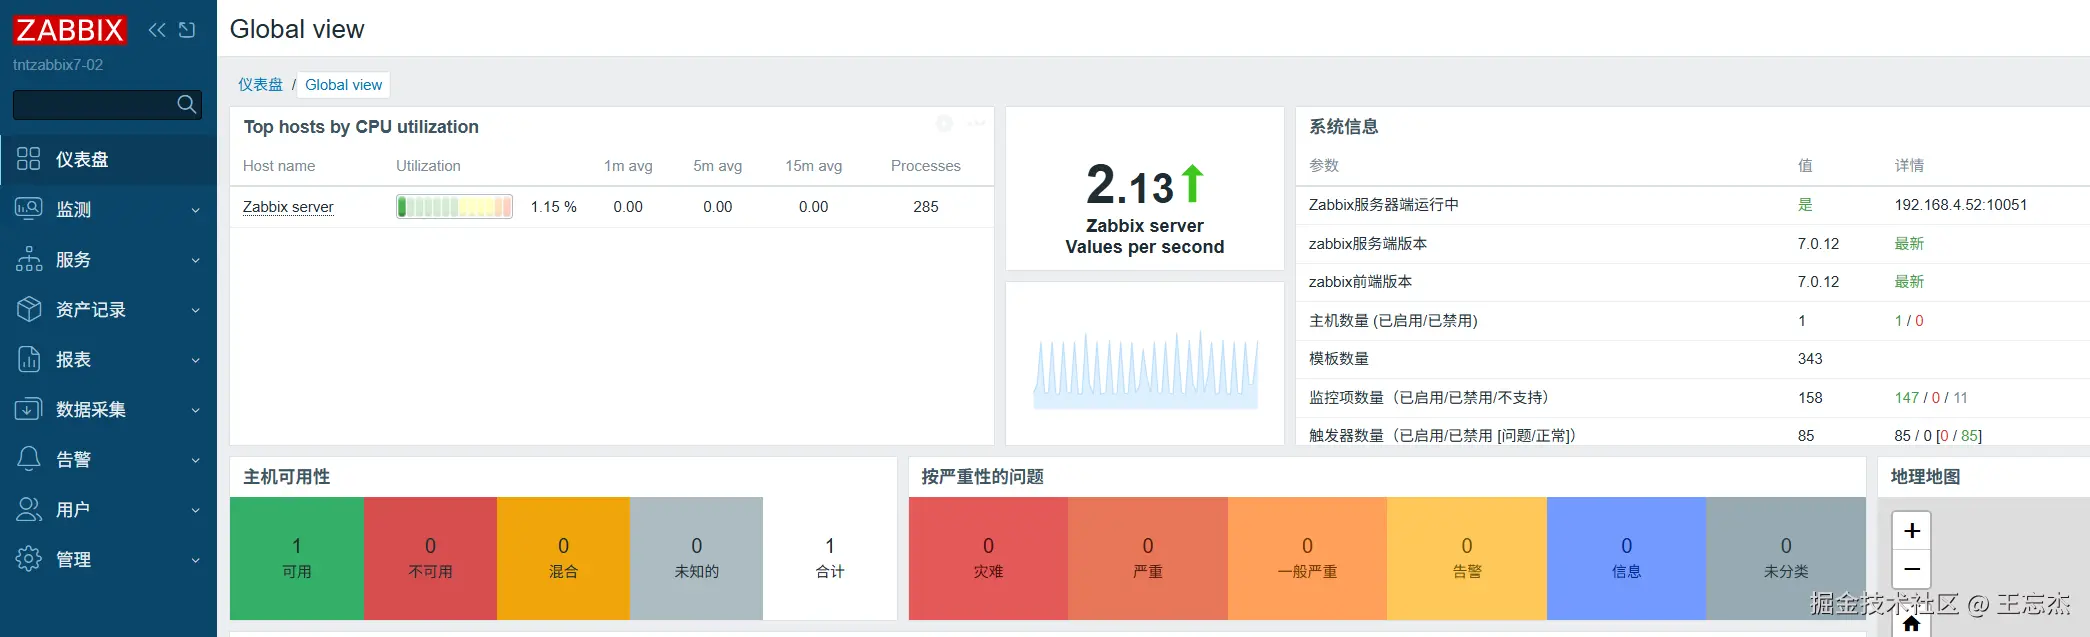Click the red 不可用 availability tile

[x=430, y=558]
